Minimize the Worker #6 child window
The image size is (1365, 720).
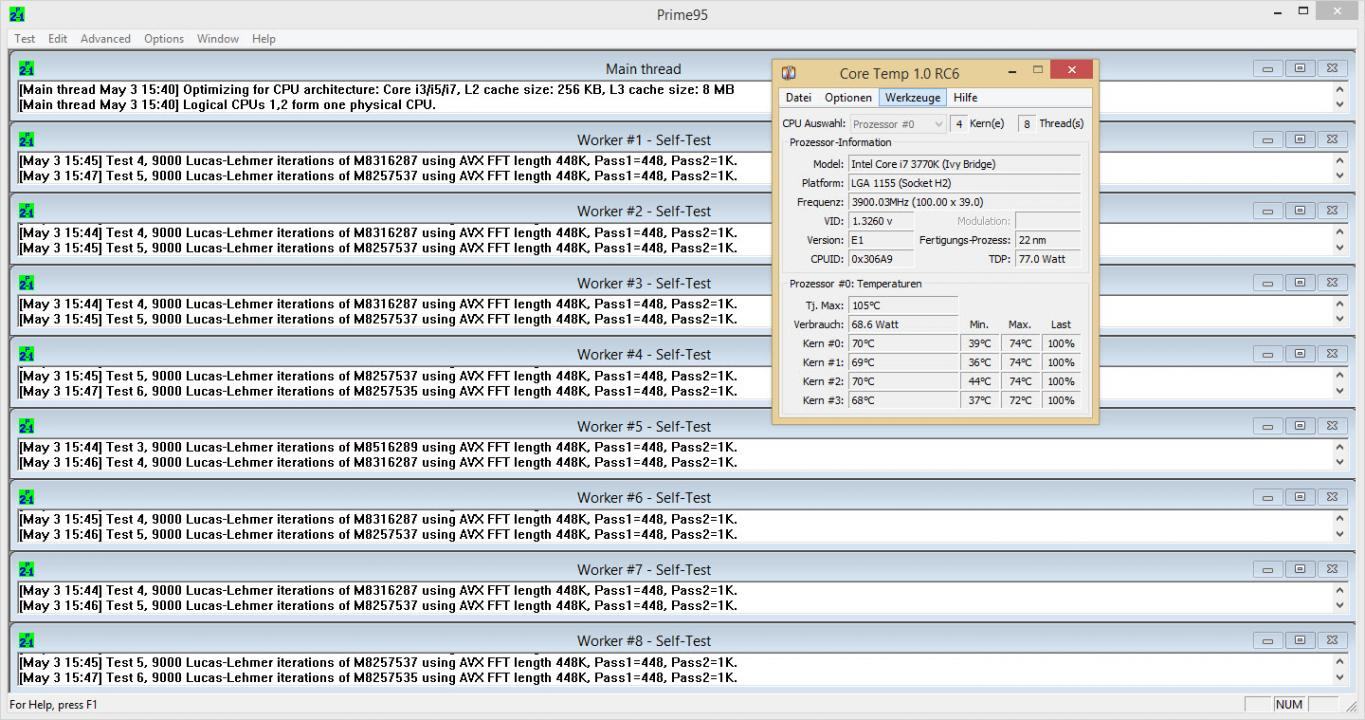[1268, 496]
